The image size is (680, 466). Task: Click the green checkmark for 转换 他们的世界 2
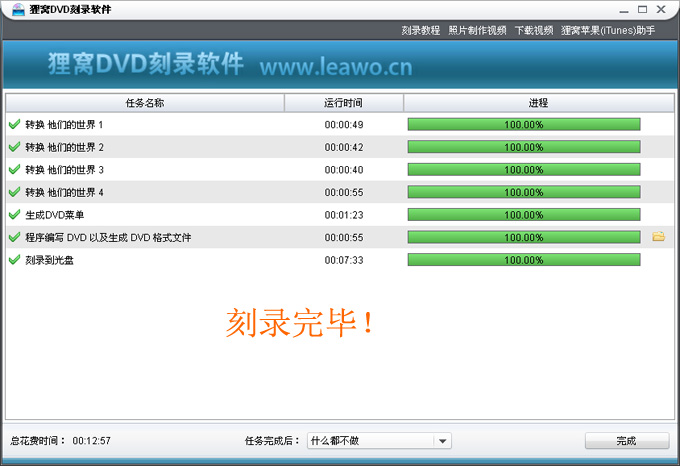pyautogui.click(x=15, y=147)
